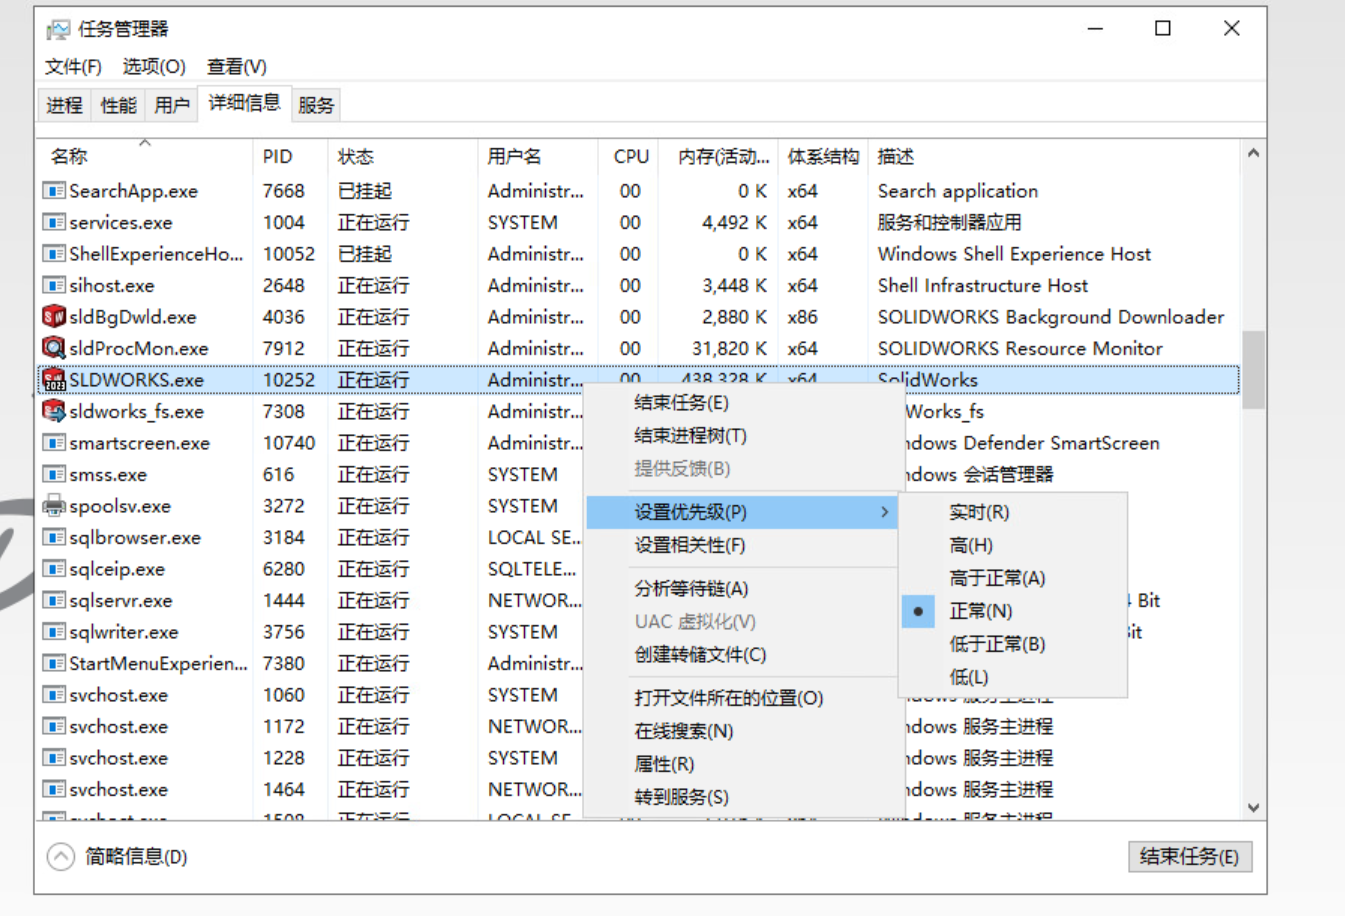The height and width of the screenshot is (916, 1345).
Task: Set priority to 低(L)
Action: coord(1013,677)
